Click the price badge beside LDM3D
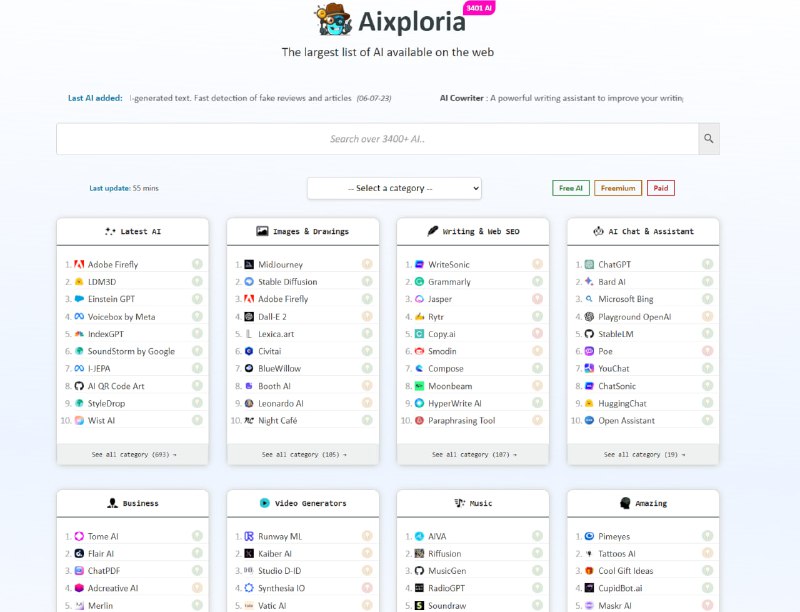 tap(197, 281)
